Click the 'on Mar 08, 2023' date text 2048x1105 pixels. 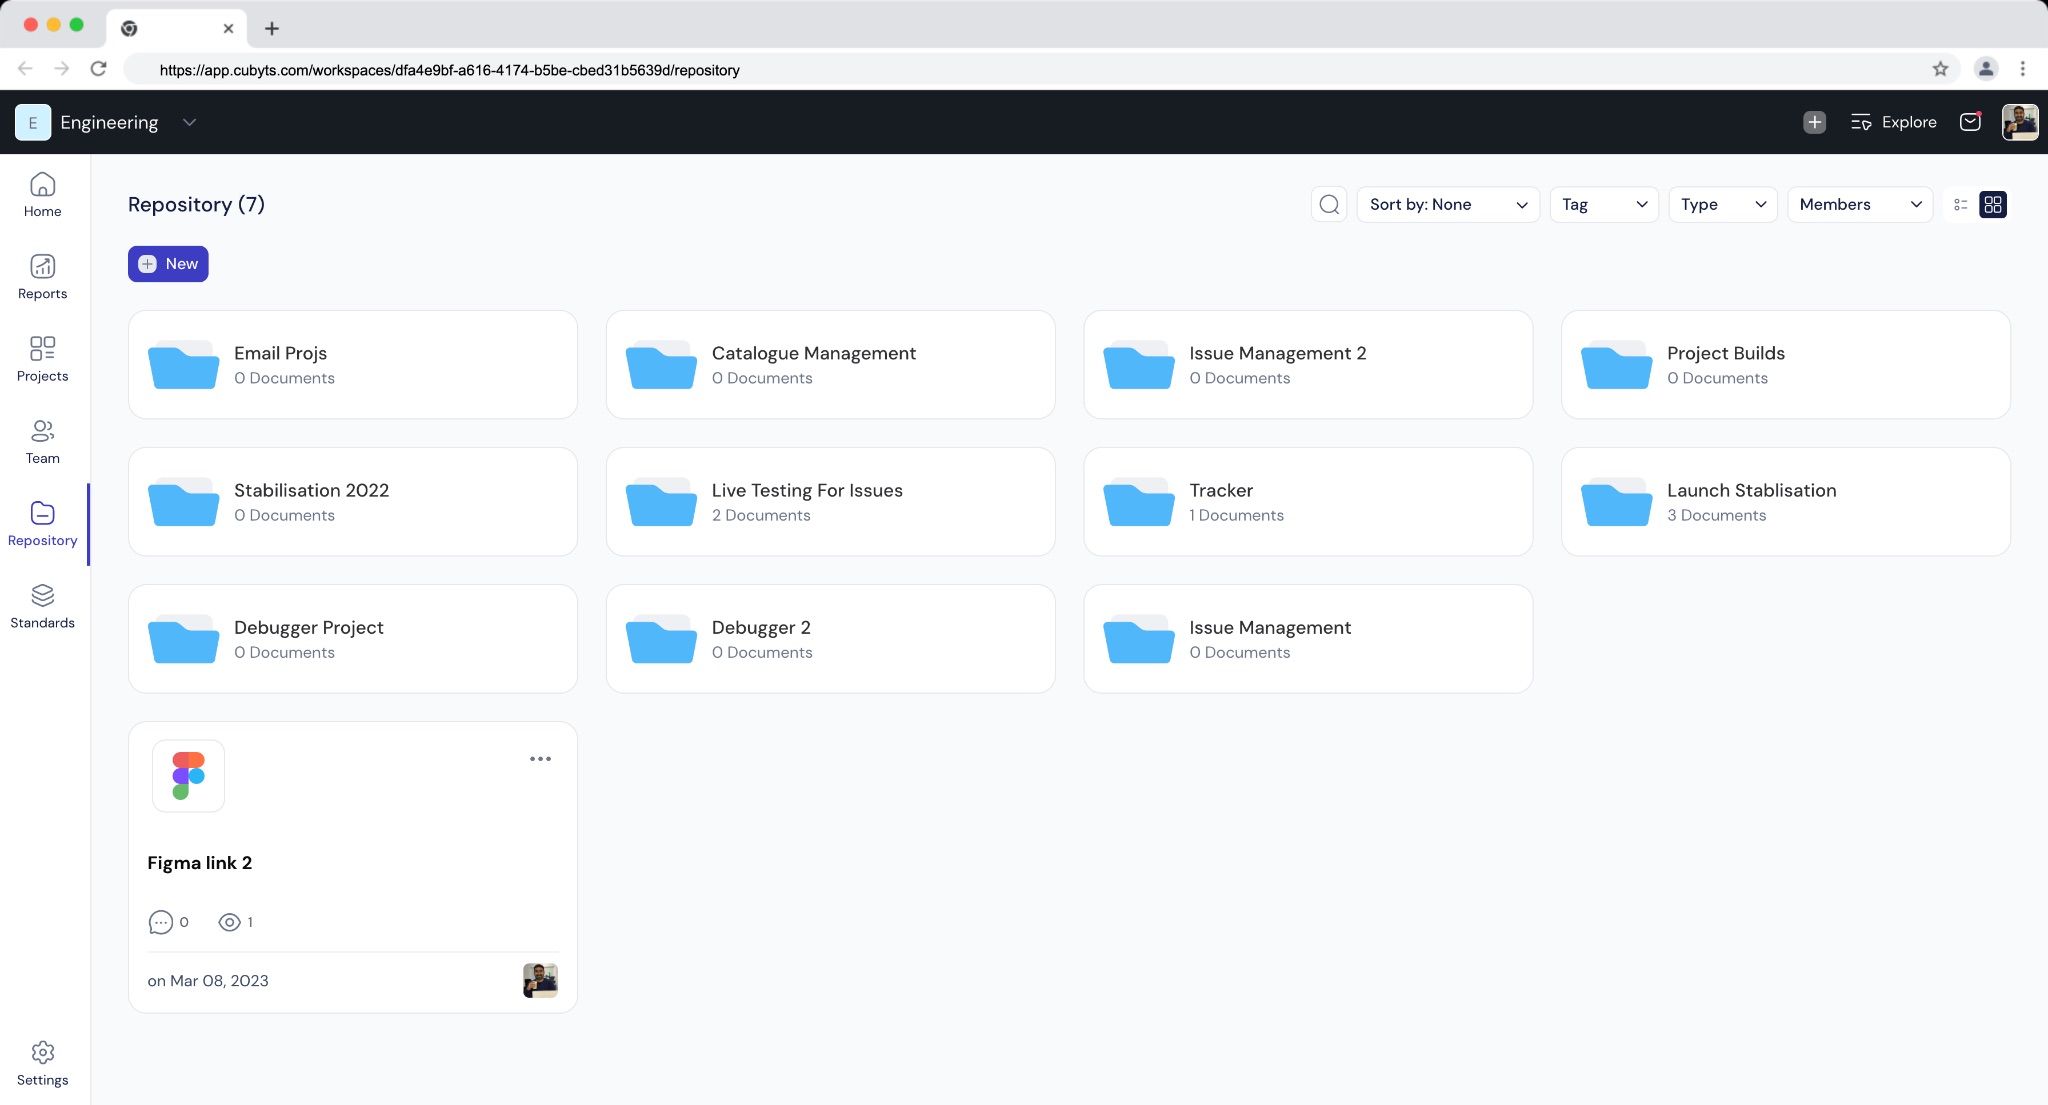point(208,981)
